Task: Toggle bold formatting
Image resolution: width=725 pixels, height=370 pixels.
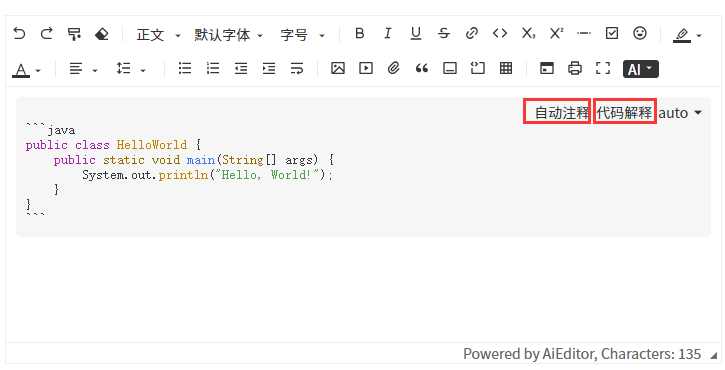Action: [x=360, y=33]
